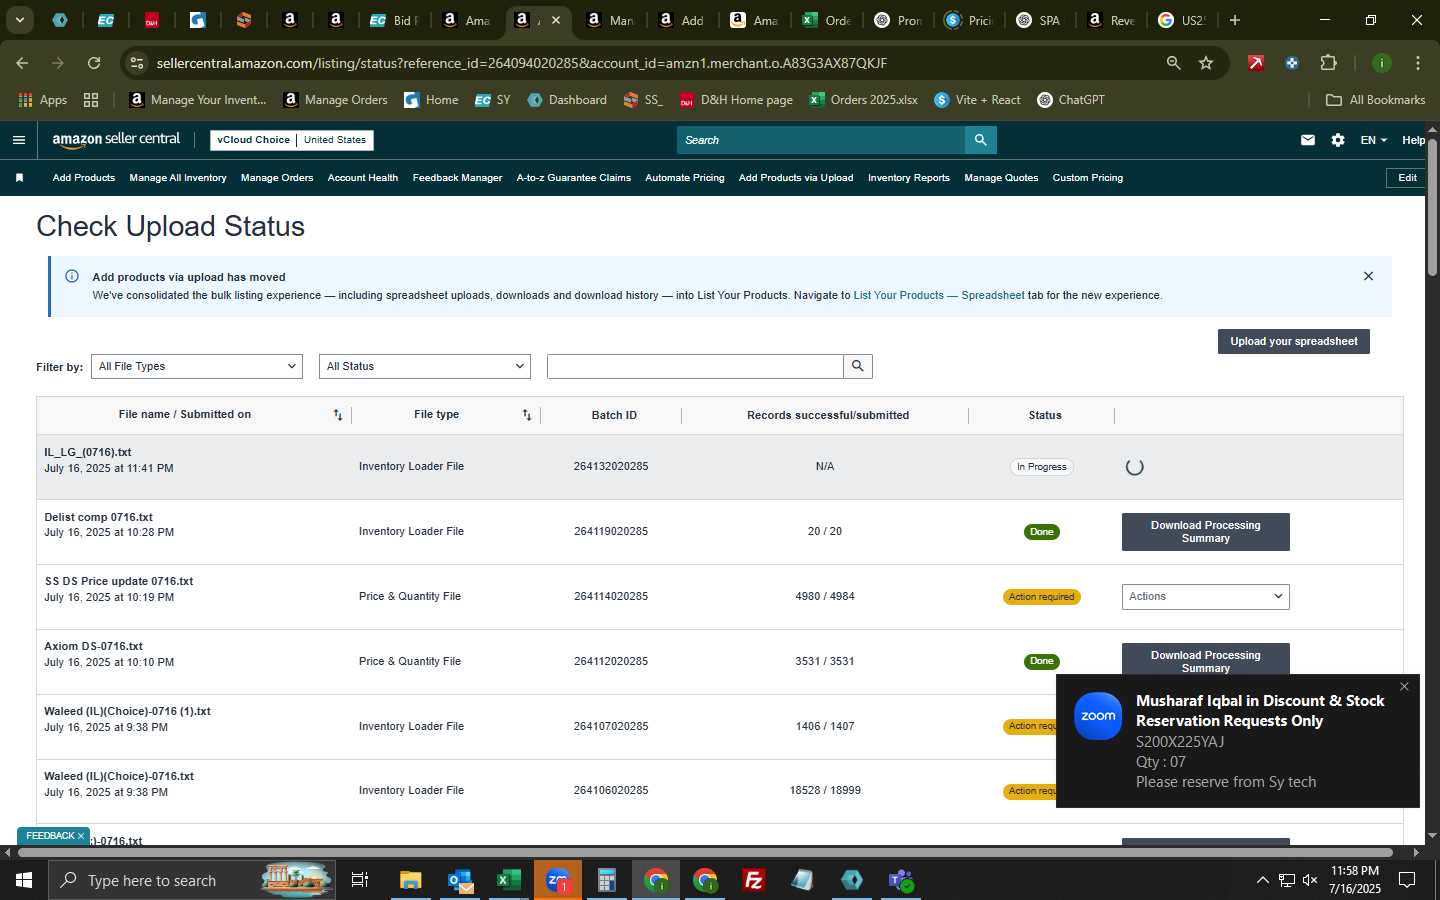
Task: Open the Orders 2025.xlsx bookmark
Action: click(863, 100)
